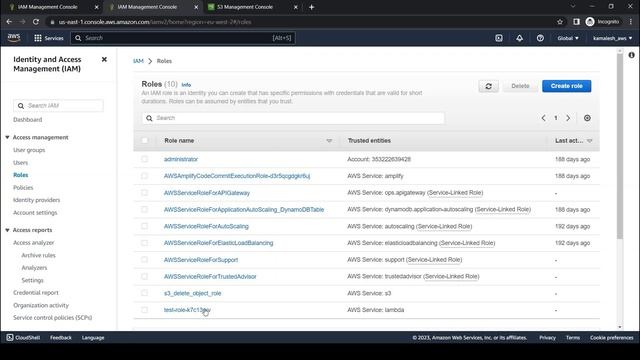Check AWSServiceRoleForElasticLoadBalancing row checkbox
The image size is (640, 360).
click(x=144, y=243)
